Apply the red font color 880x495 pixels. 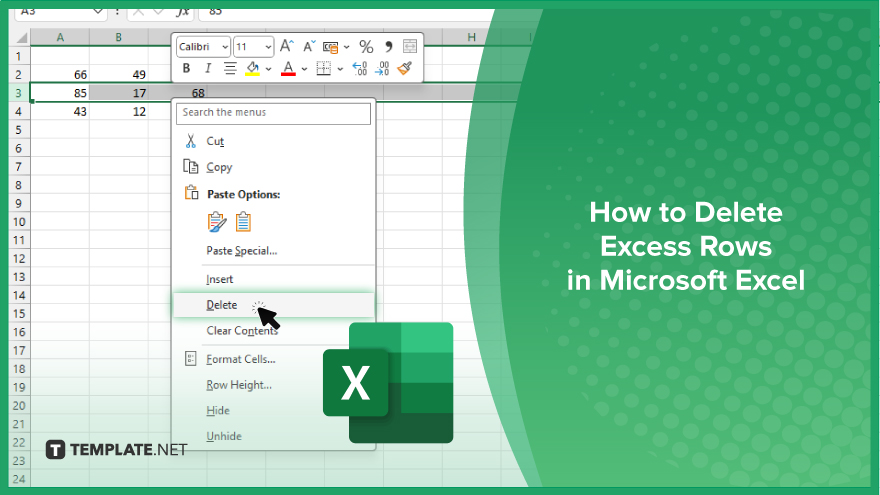288,68
